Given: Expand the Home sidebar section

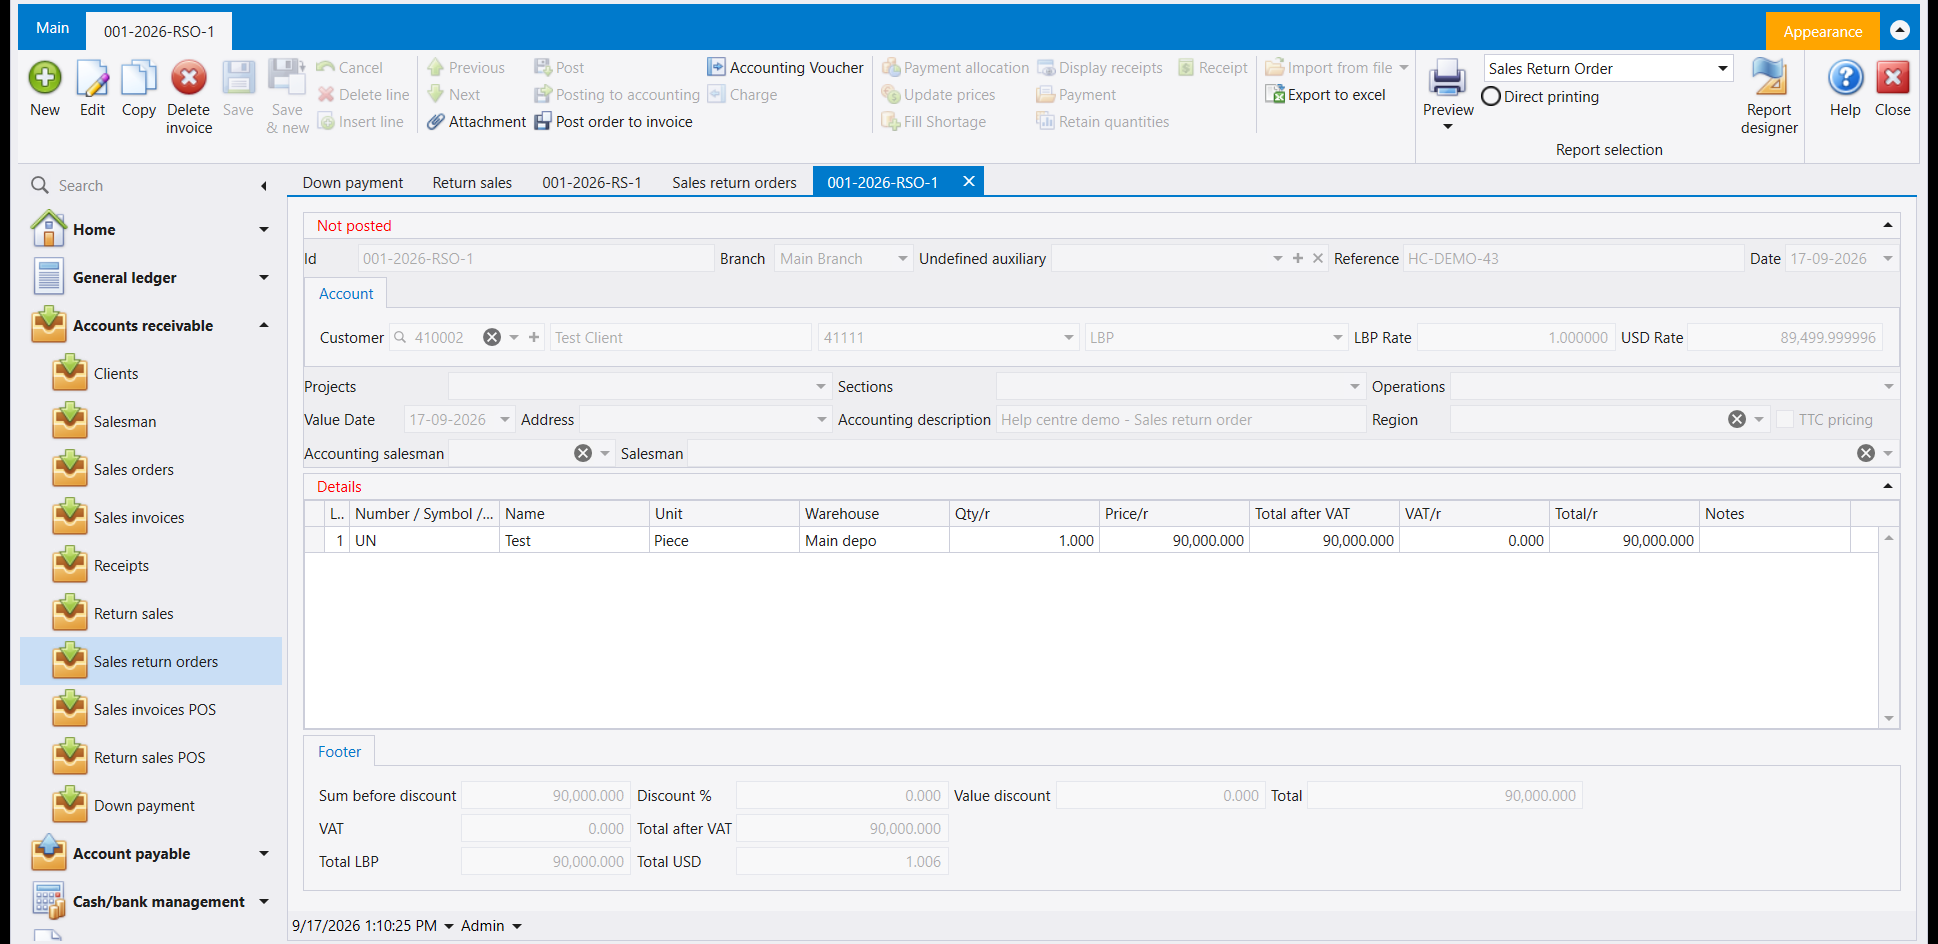Looking at the screenshot, I should pos(264,230).
